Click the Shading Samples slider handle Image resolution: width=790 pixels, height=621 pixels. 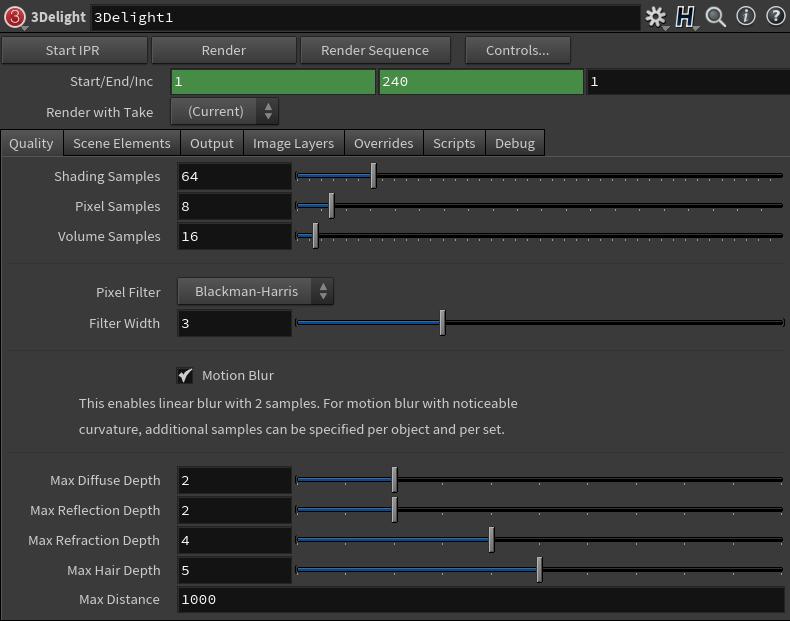(373, 176)
